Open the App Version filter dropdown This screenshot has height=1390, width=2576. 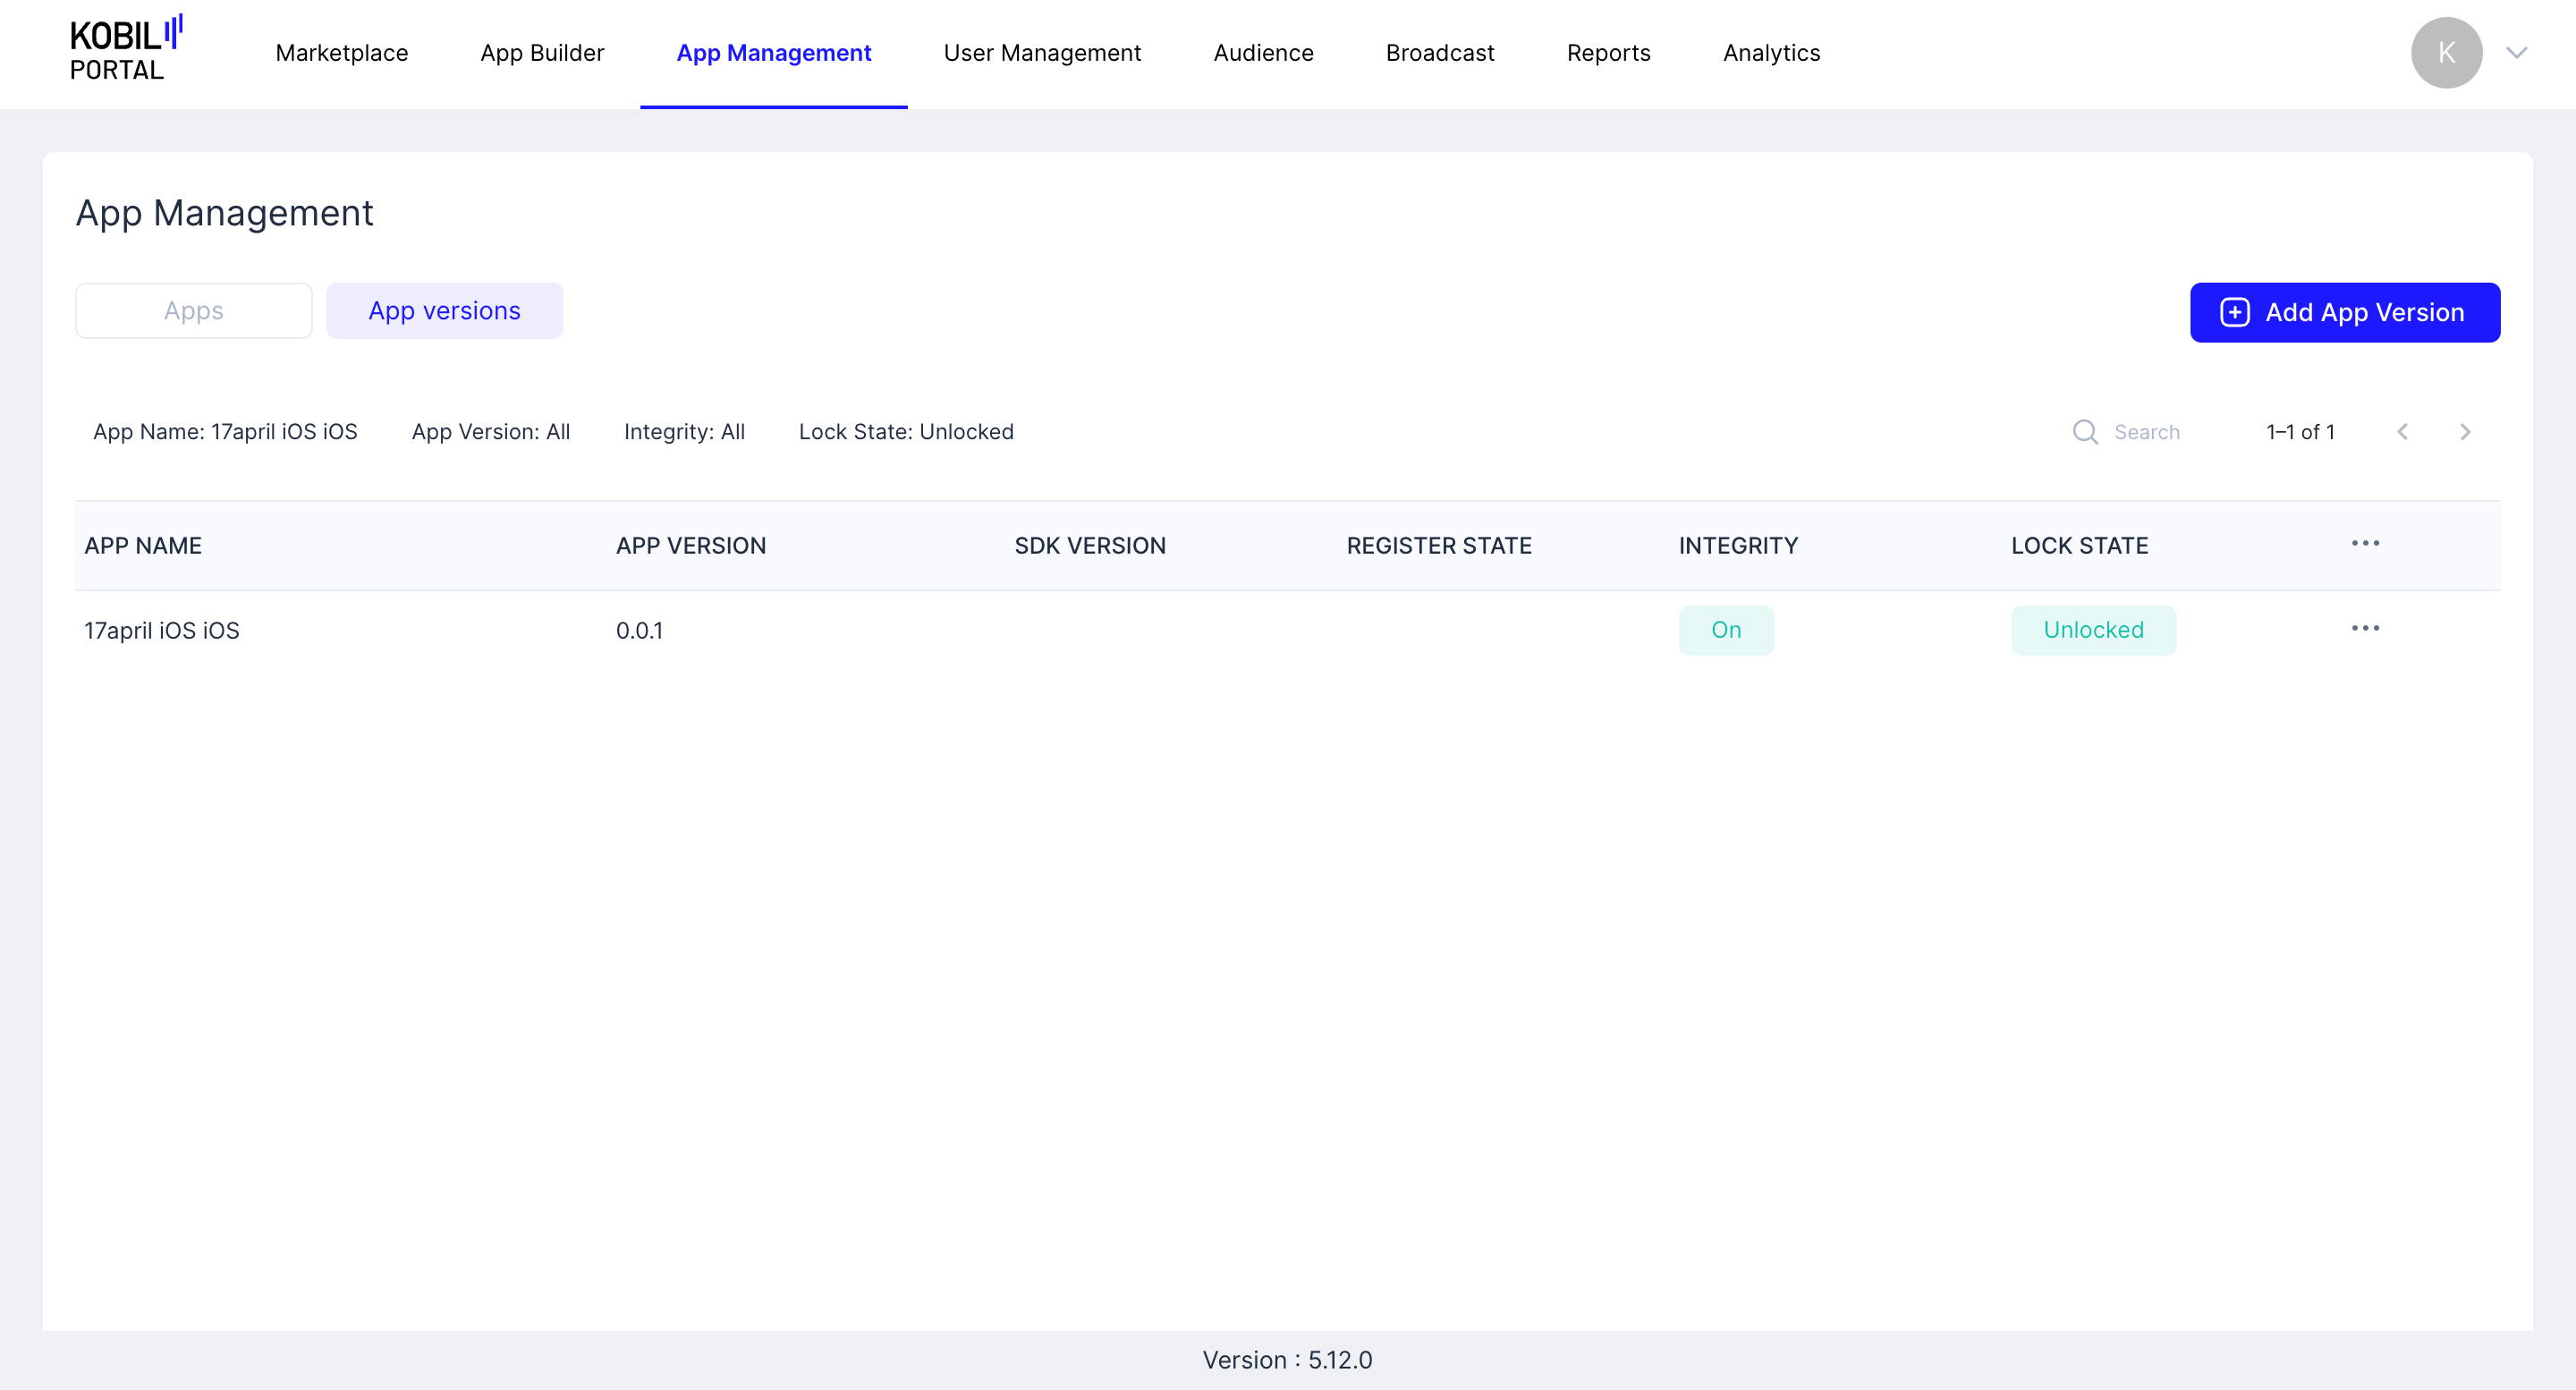tap(490, 432)
